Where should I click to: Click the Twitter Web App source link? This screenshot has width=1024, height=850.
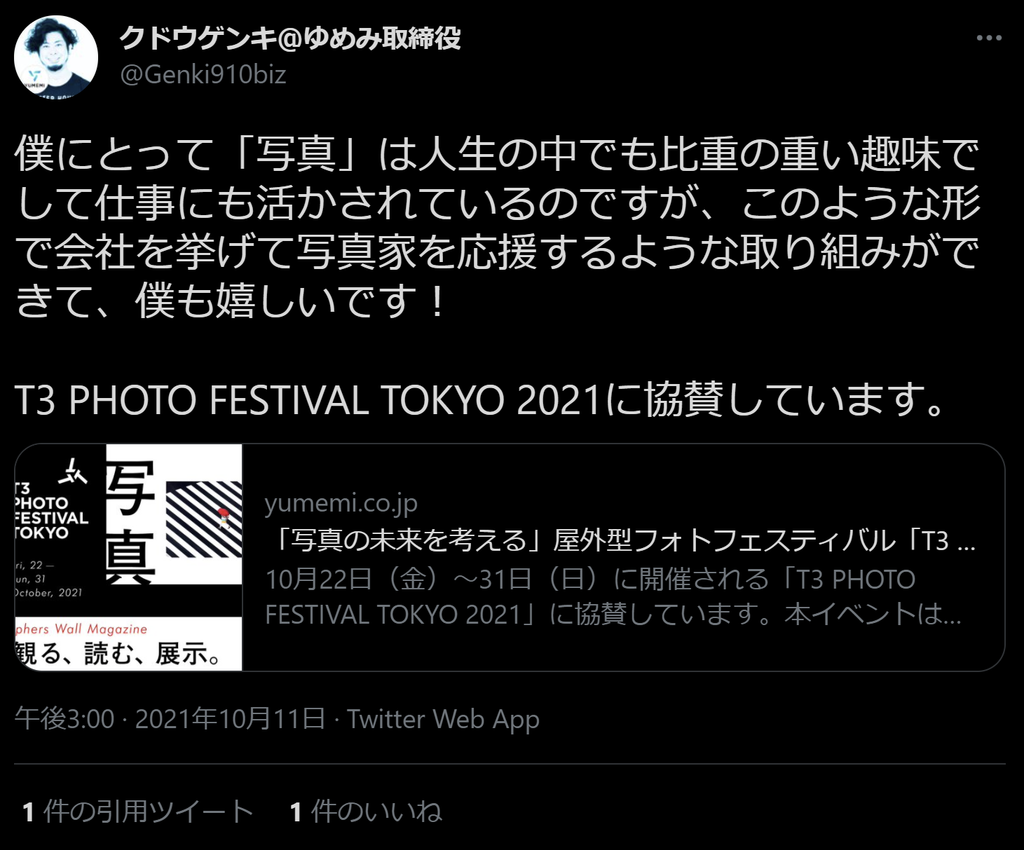(x=443, y=719)
